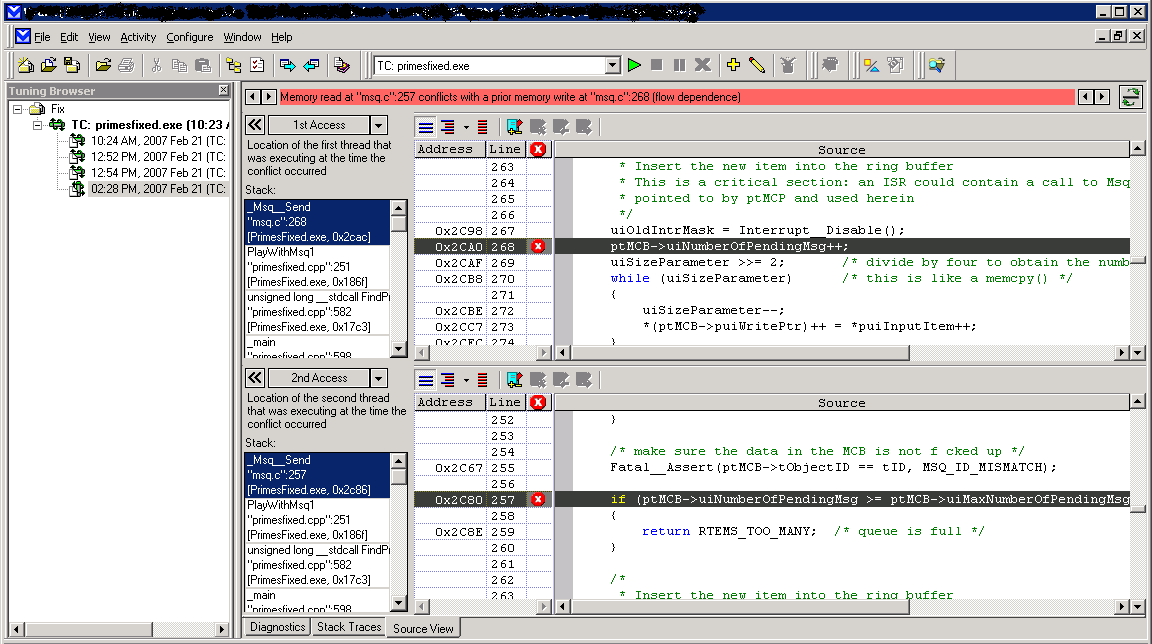This screenshot has height=644, width=1152.
Task: Click the Line column header in top pane
Action: click(504, 149)
